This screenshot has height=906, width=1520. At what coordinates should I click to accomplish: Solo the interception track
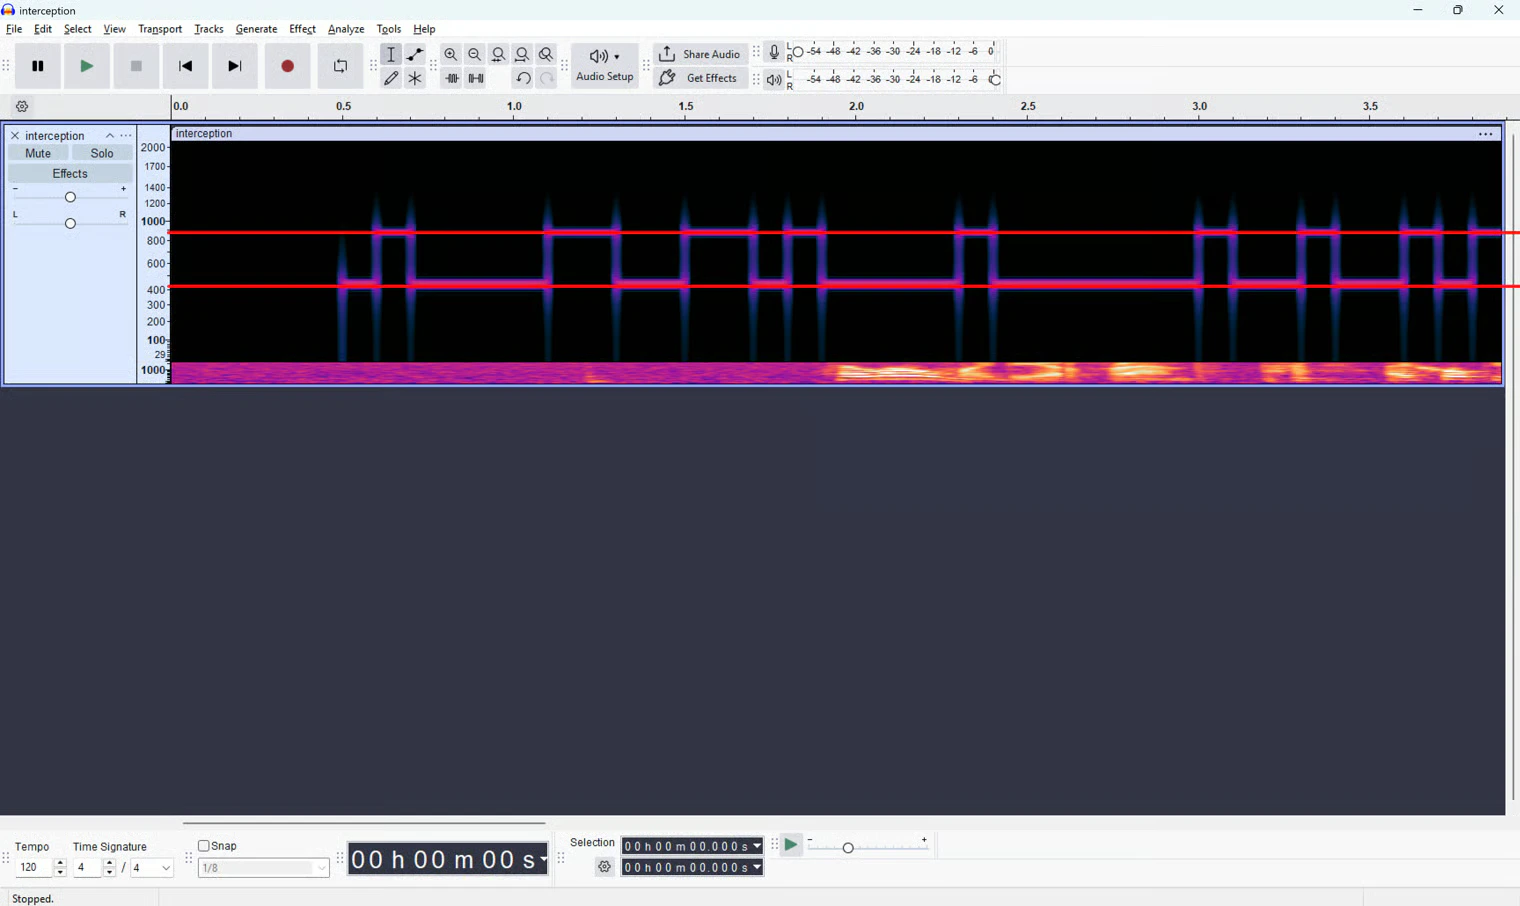click(x=102, y=154)
